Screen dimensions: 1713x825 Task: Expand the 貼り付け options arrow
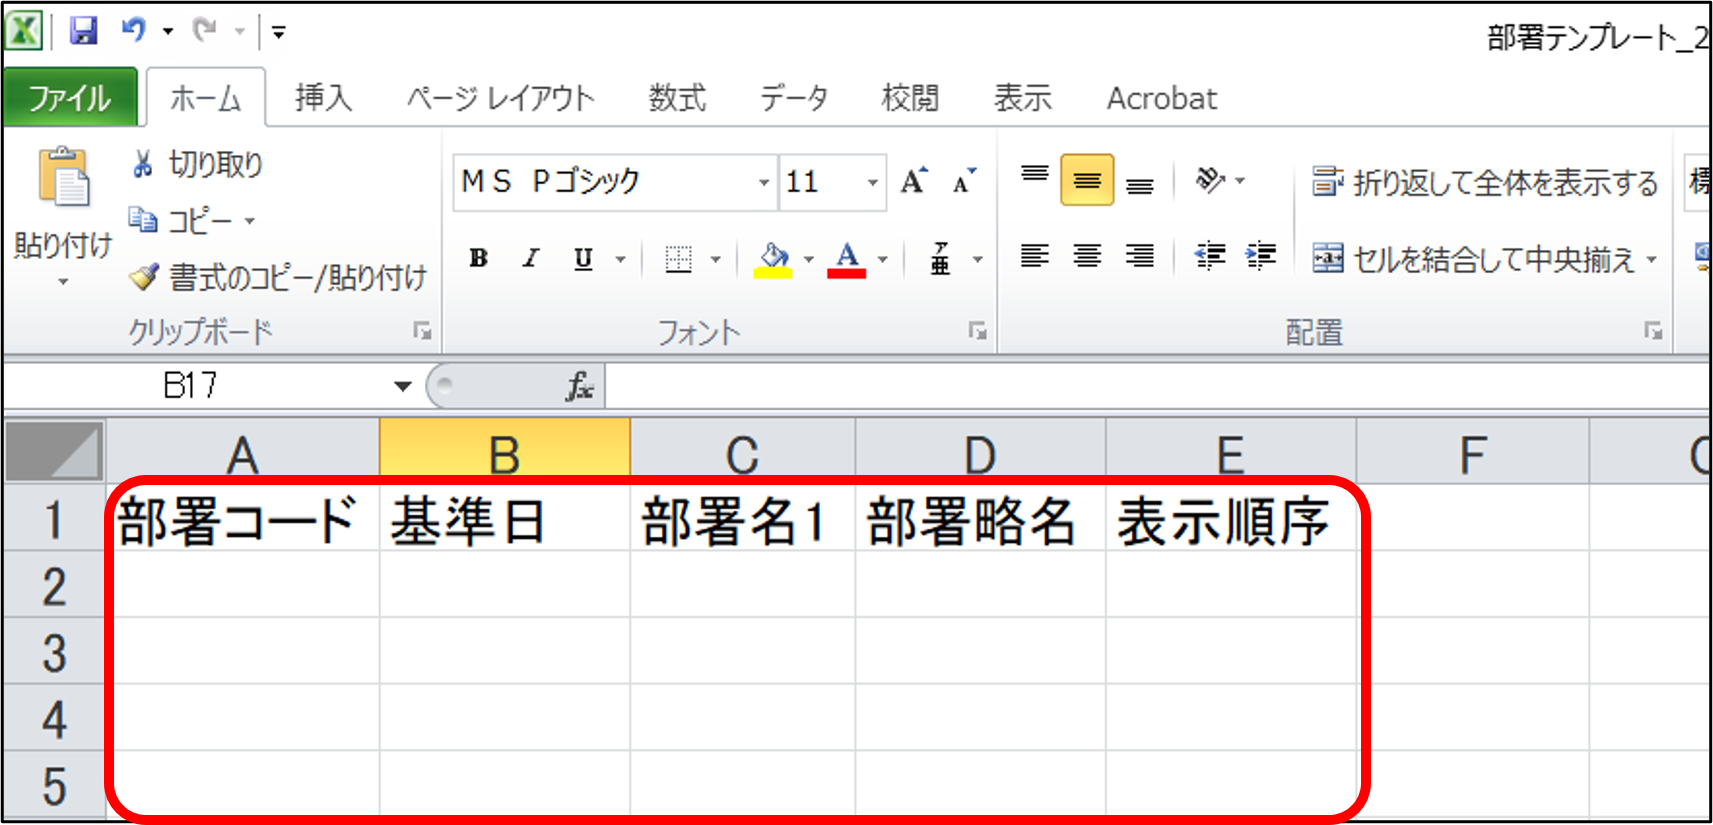[x=63, y=282]
